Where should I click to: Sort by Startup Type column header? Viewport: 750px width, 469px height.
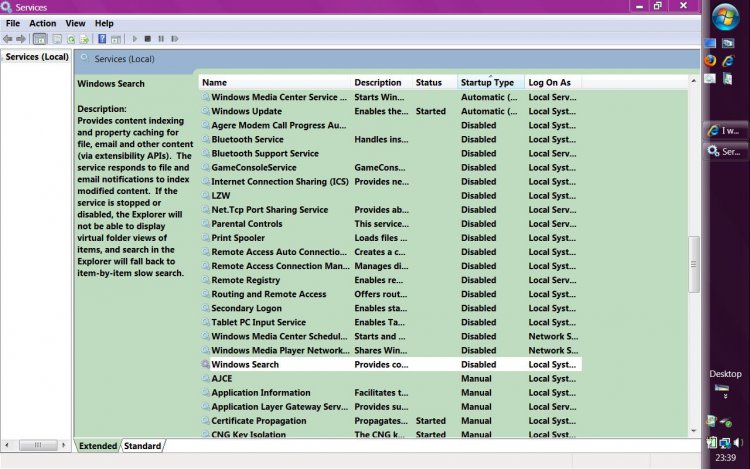491,82
